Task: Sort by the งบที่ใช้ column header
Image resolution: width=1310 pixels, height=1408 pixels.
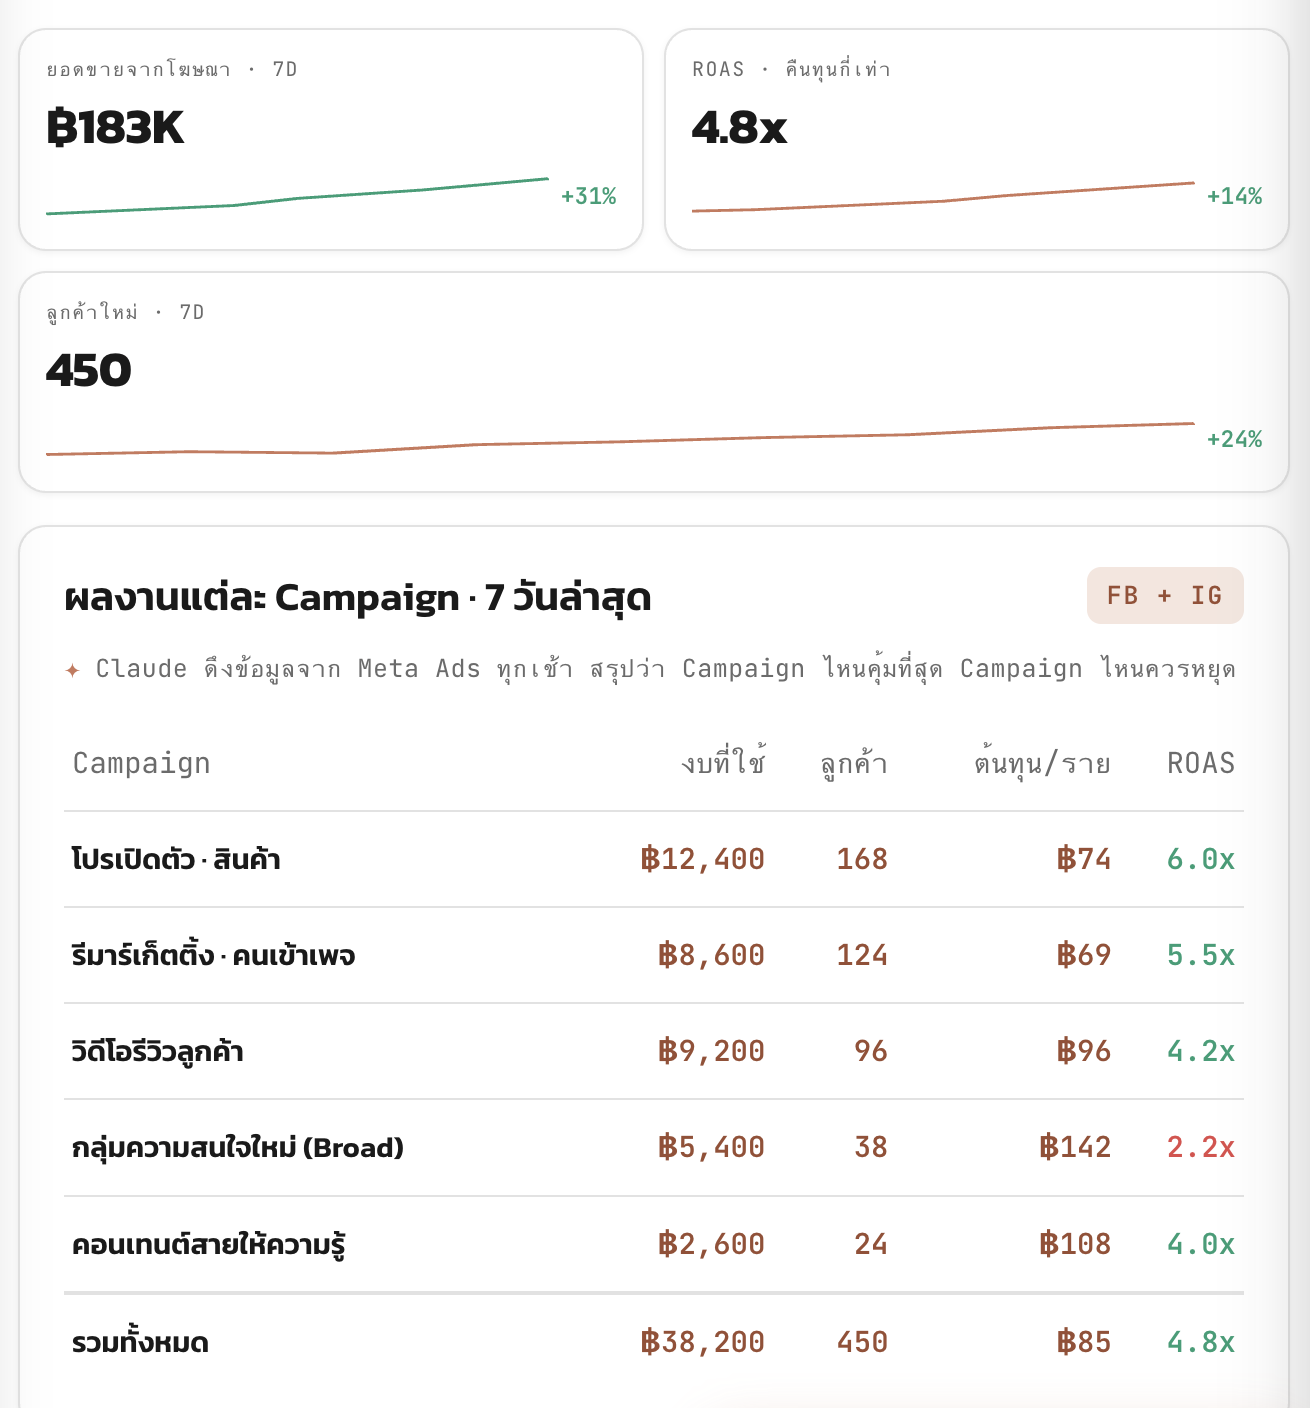Action: coord(723,763)
